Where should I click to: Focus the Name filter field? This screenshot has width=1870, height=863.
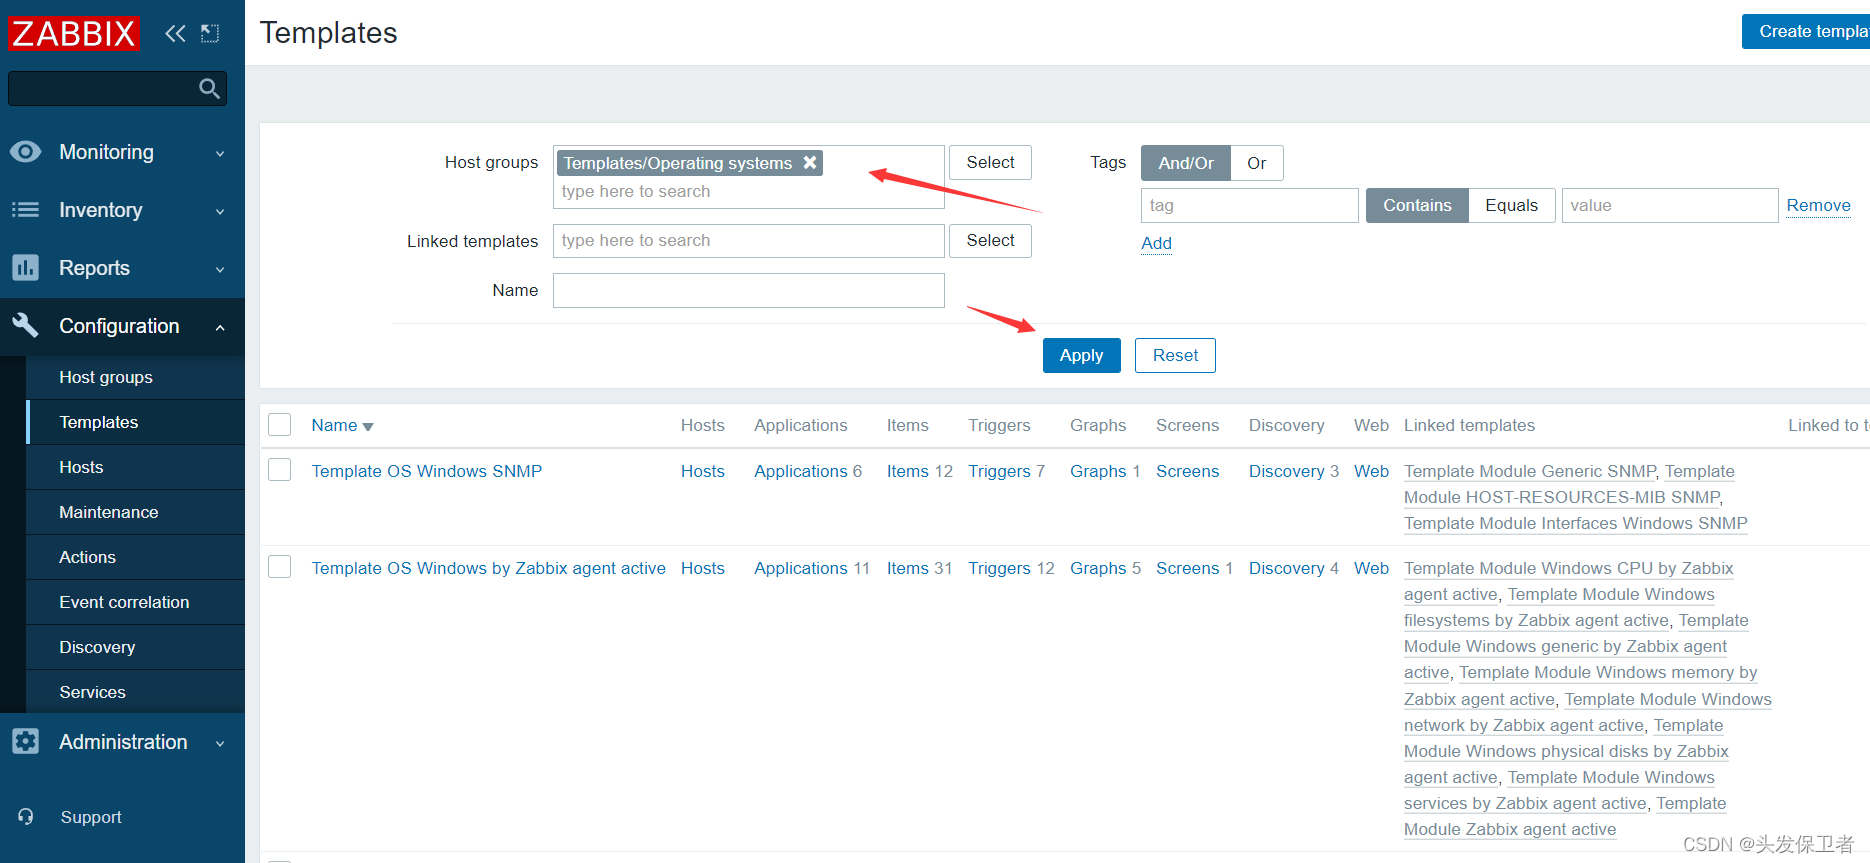(748, 290)
